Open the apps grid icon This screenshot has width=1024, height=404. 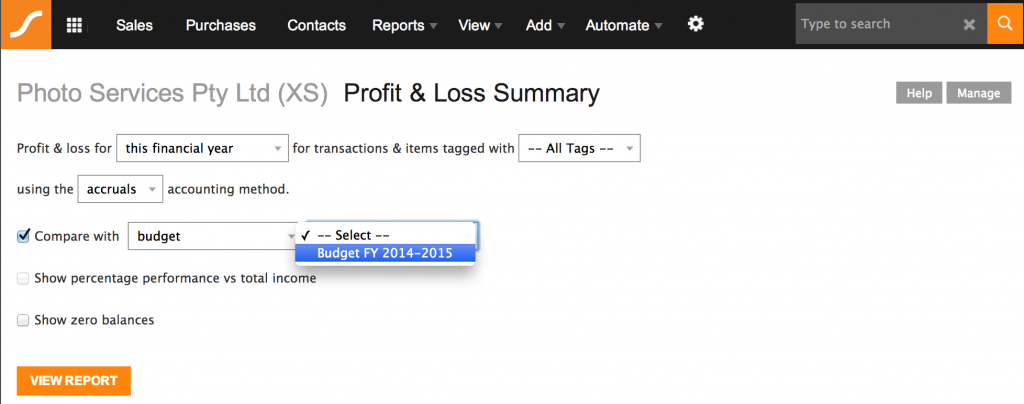pos(74,25)
